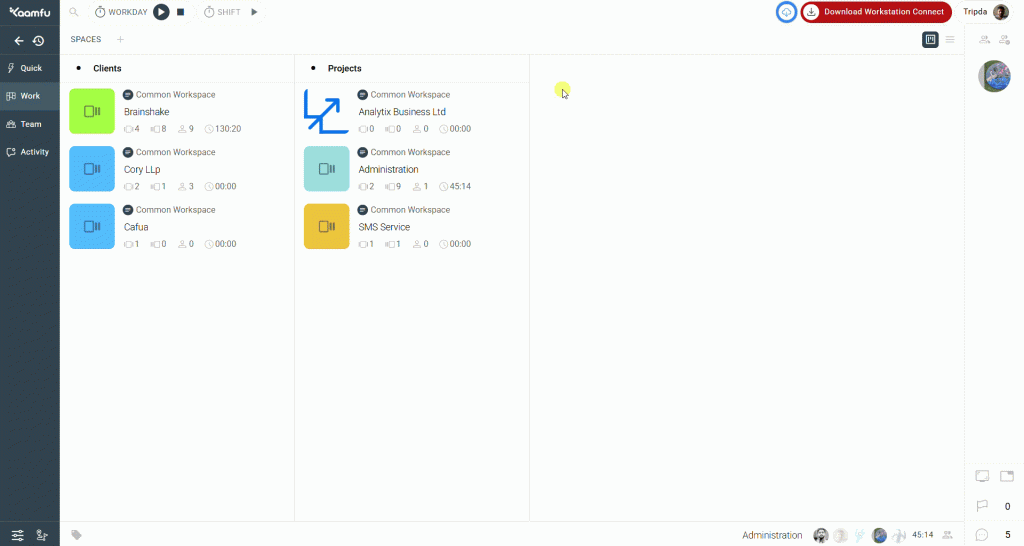Click Download Workstation Connect button
Viewport: 1024px width, 546px height.
(876, 12)
